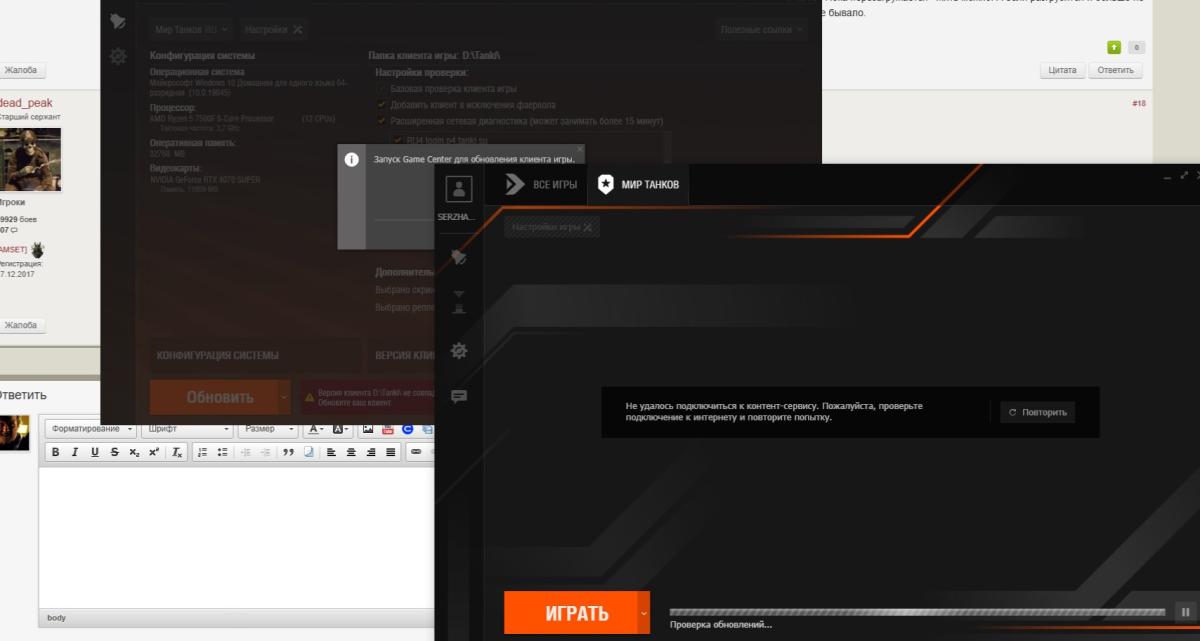This screenshot has height=641, width=1200.
Task: Increase indent in forum editor
Action: 265,452
